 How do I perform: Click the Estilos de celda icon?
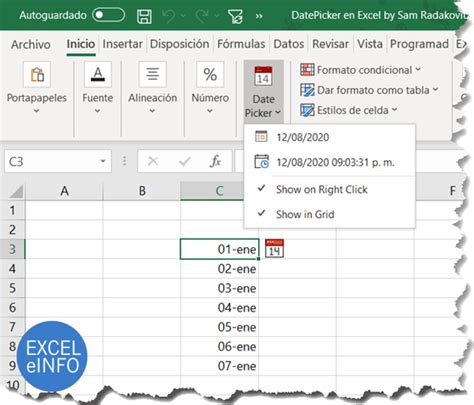click(307, 110)
